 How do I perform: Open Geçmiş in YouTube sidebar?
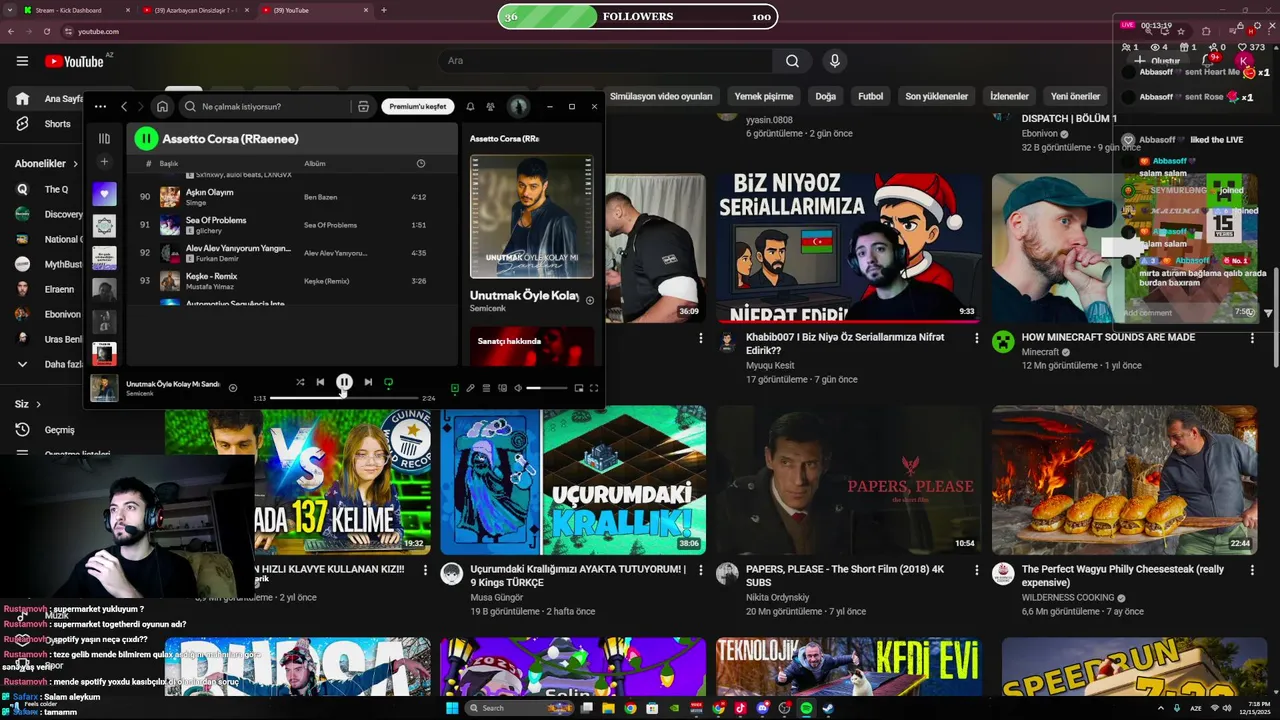[45, 430]
